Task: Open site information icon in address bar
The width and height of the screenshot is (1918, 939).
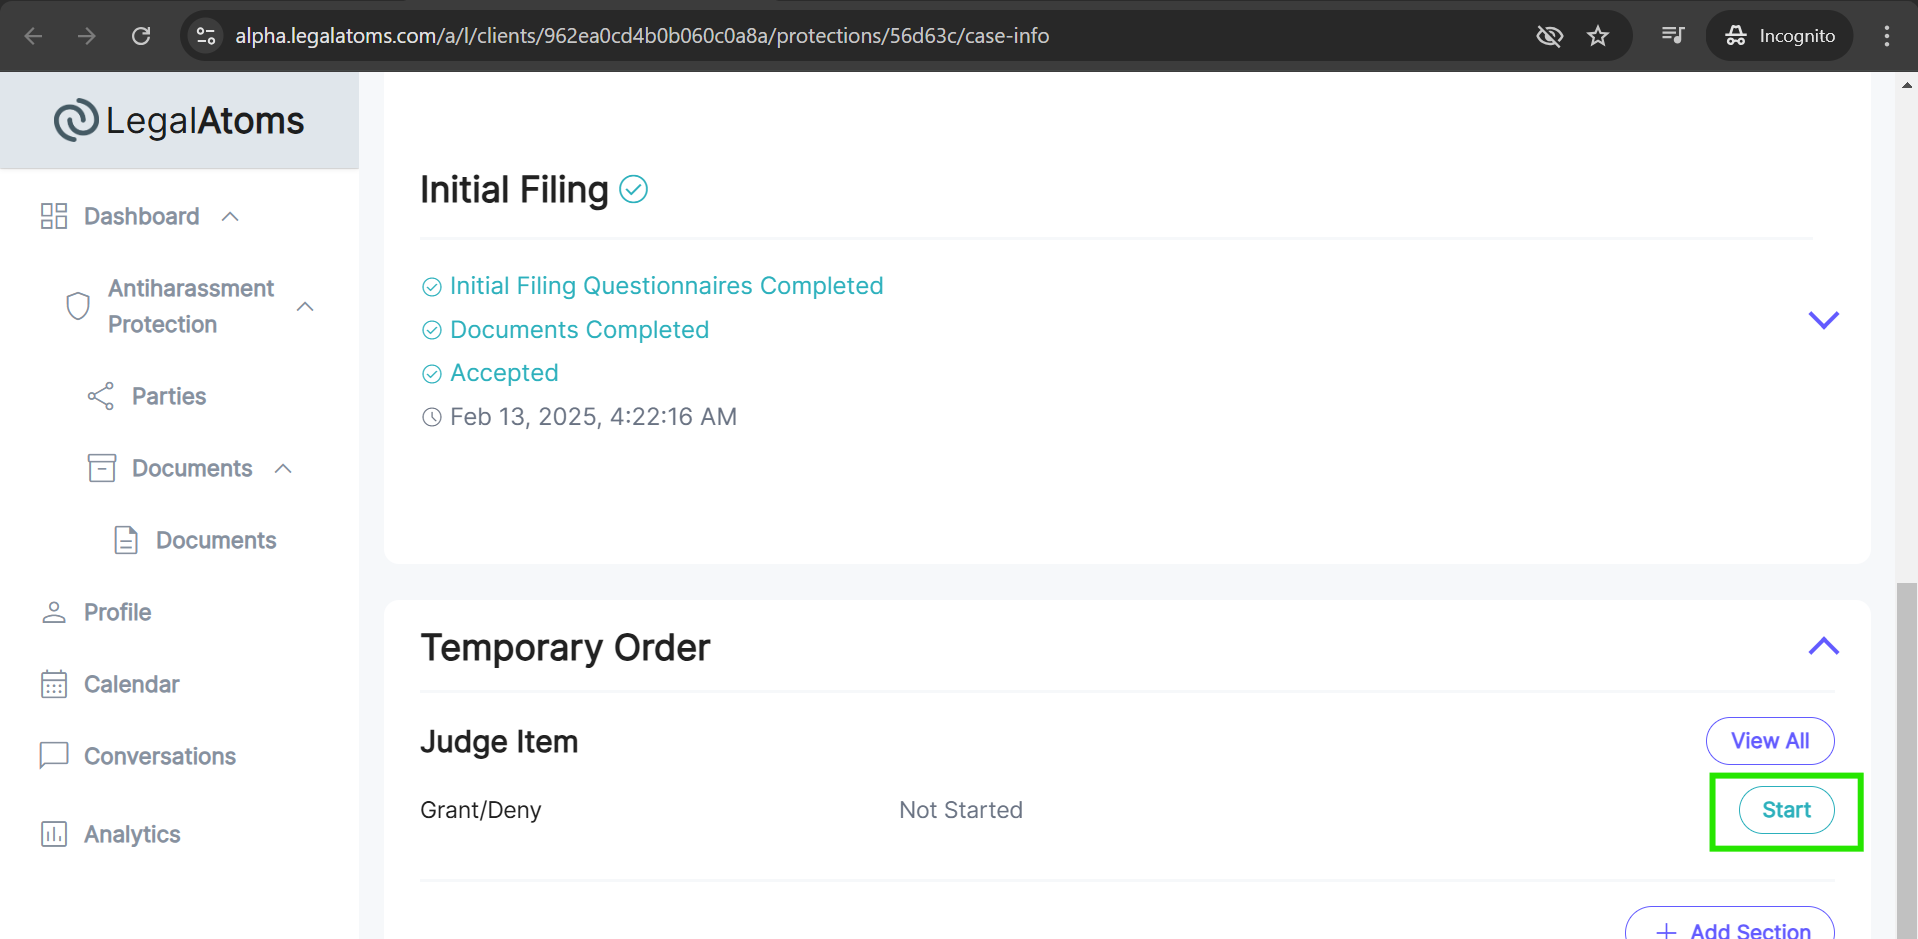Action: (x=206, y=36)
